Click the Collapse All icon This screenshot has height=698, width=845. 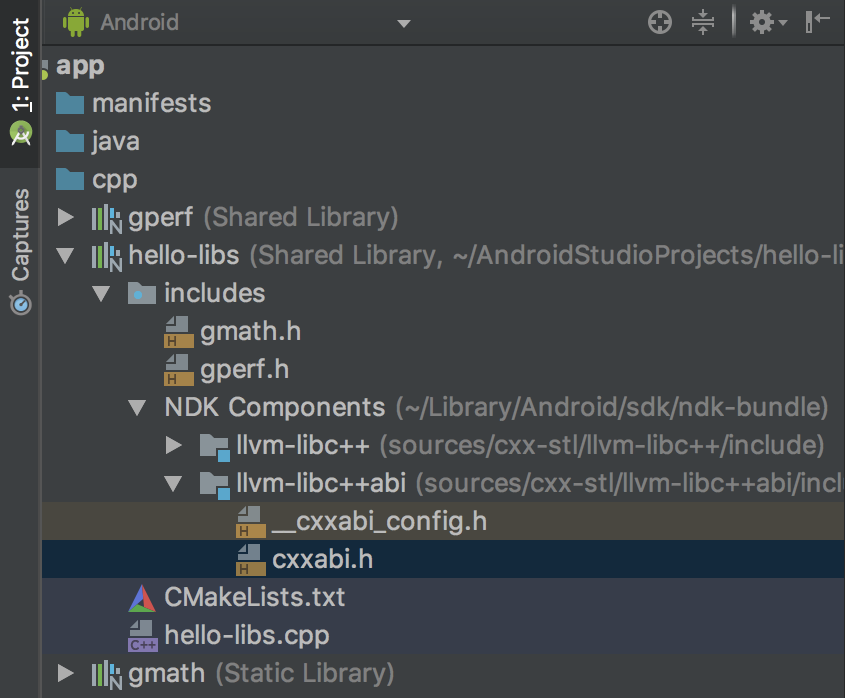coord(703,23)
